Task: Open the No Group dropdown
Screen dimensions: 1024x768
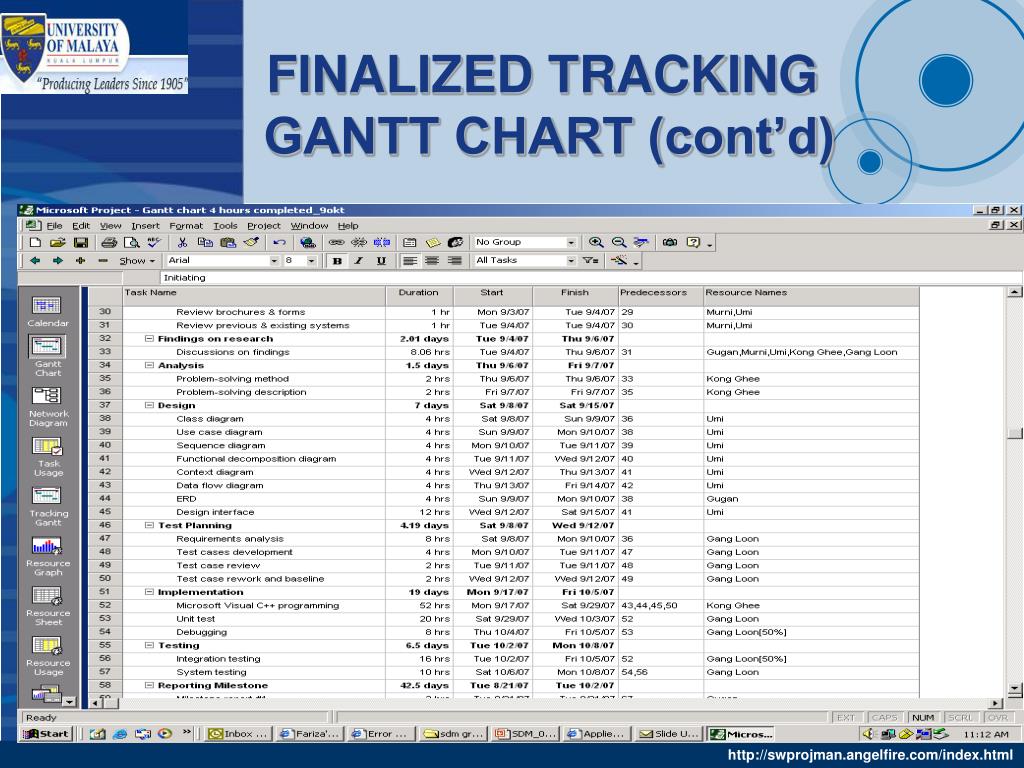Action: [x=571, y=242]
